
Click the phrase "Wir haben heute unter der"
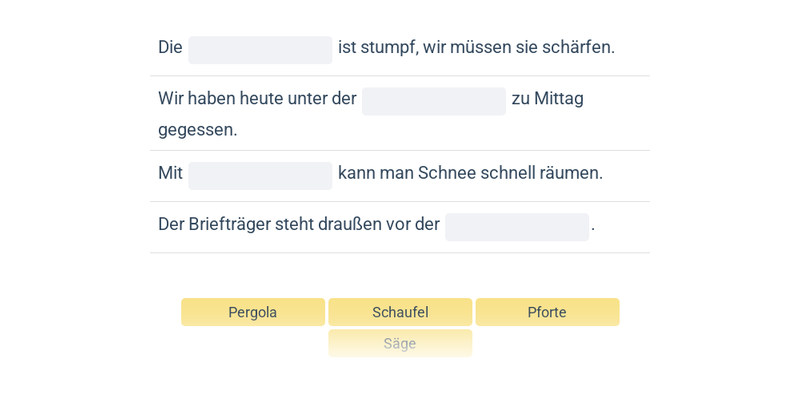coord(257,98)
